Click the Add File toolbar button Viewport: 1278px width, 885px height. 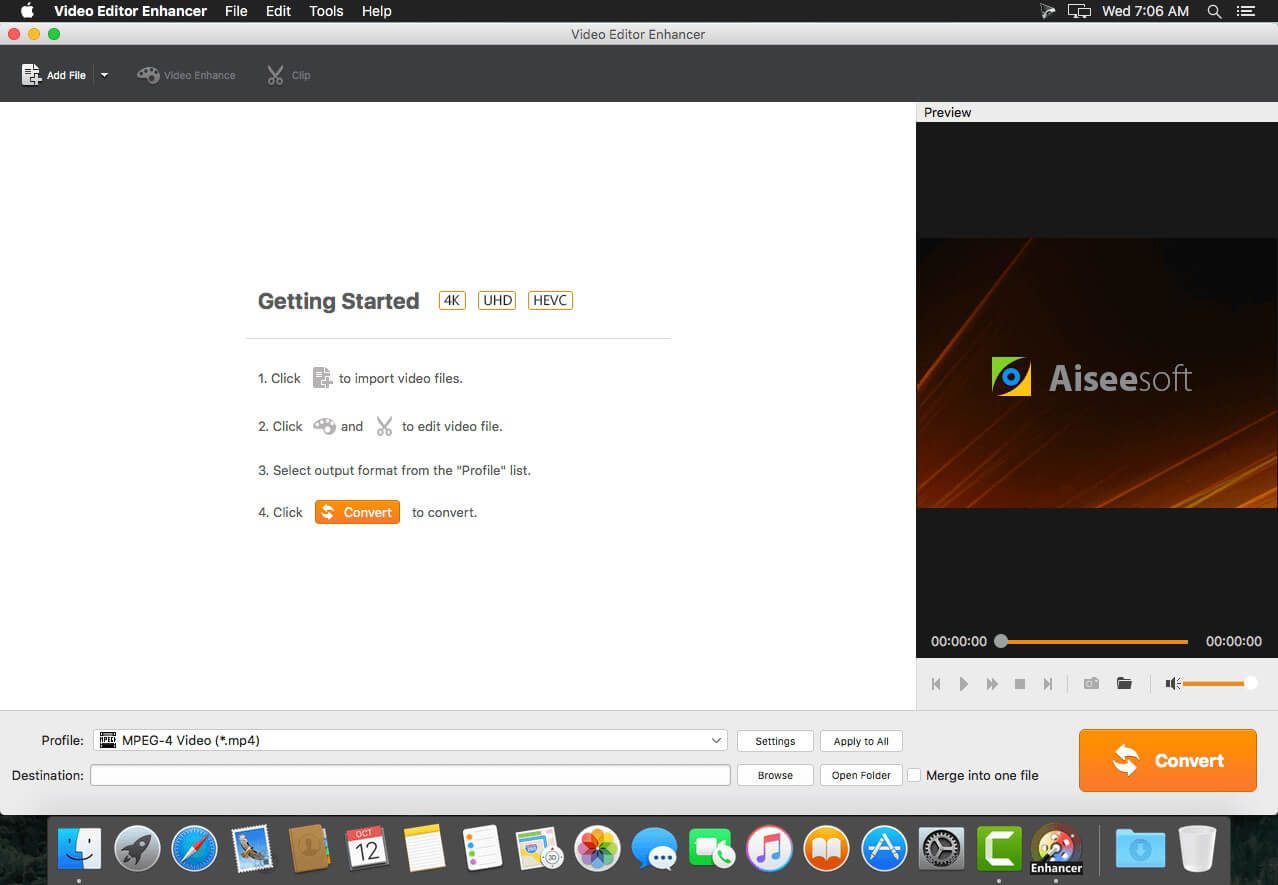coord(54,75)
